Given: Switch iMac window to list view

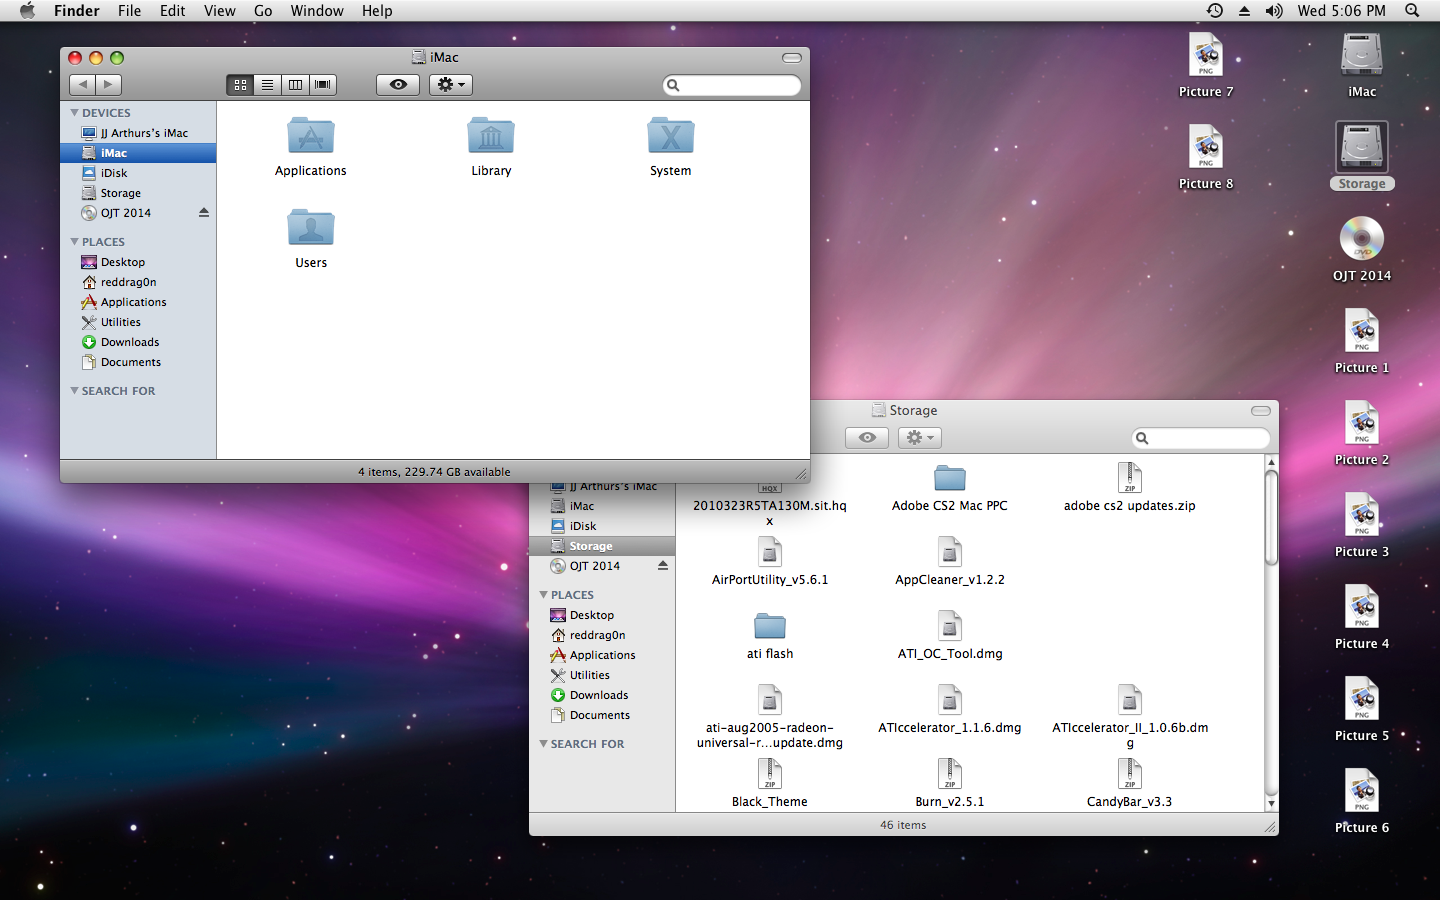Looking at the screenshot, I should click(x=267, y=85).
